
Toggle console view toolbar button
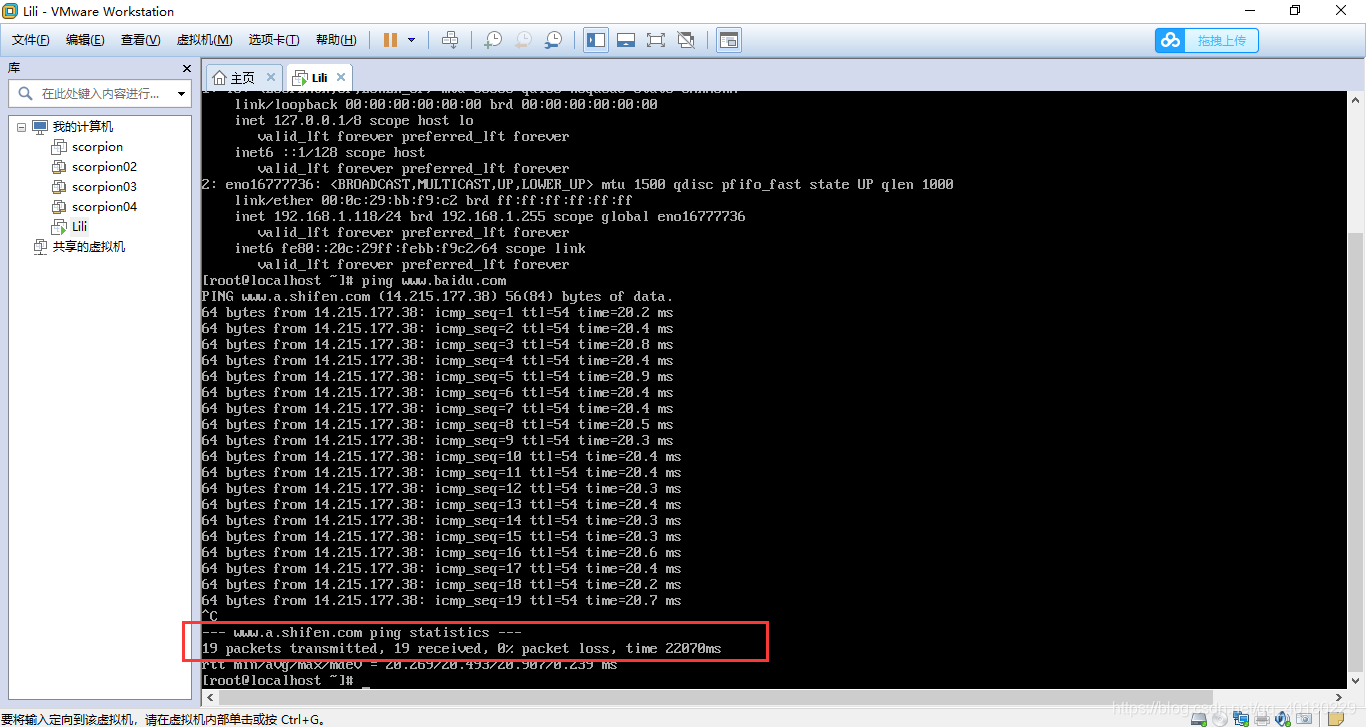click(730, 40)
